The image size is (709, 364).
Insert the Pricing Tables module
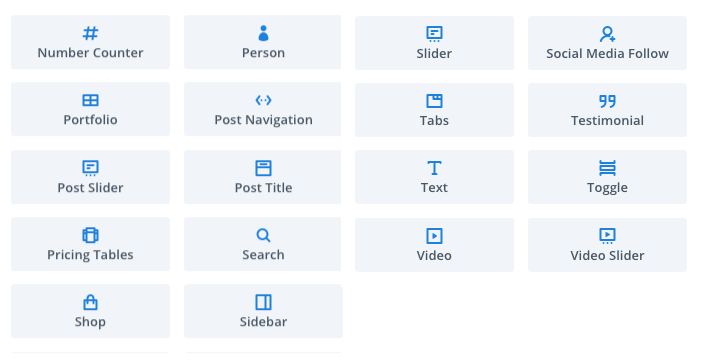coord(90,244)
